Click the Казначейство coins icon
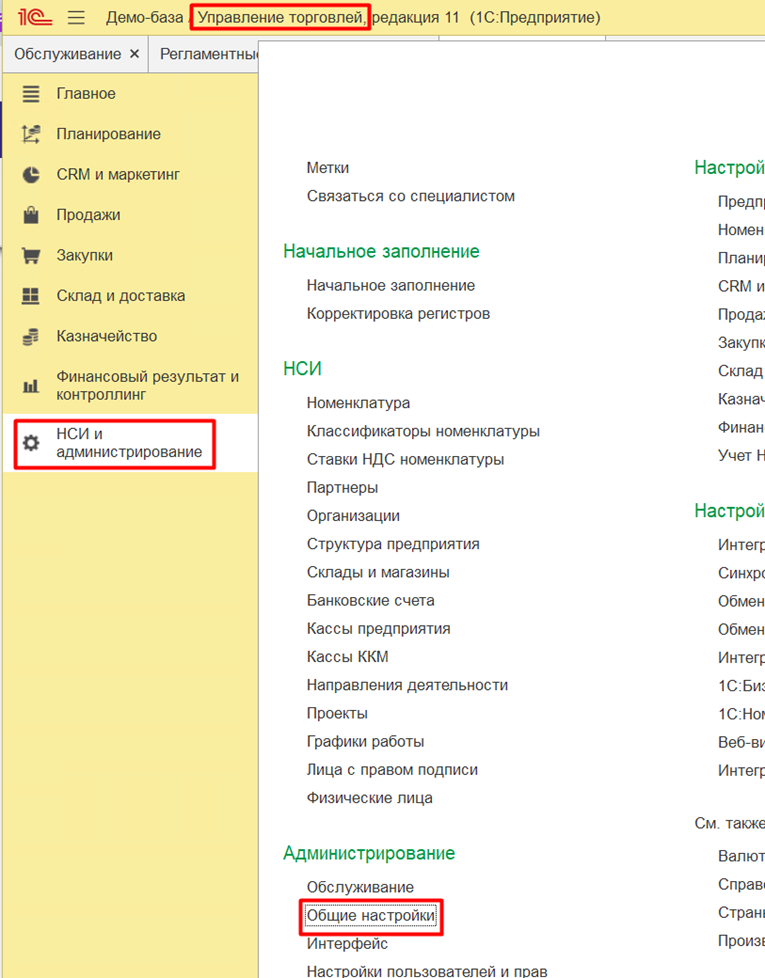This screenshot has height=978, width=765. click(x=31, y=337)
